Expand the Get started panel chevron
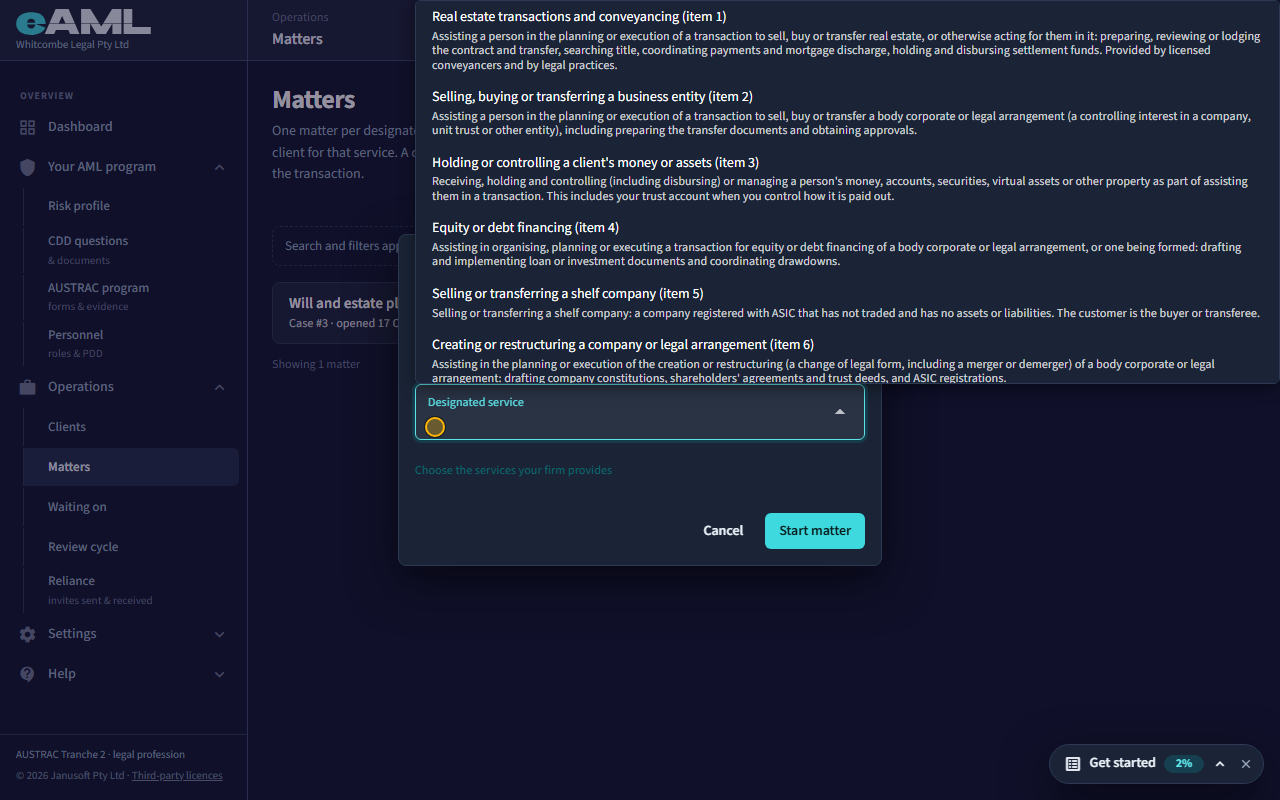Viewport: 1280px width, 800px height. pos(1220,764)
